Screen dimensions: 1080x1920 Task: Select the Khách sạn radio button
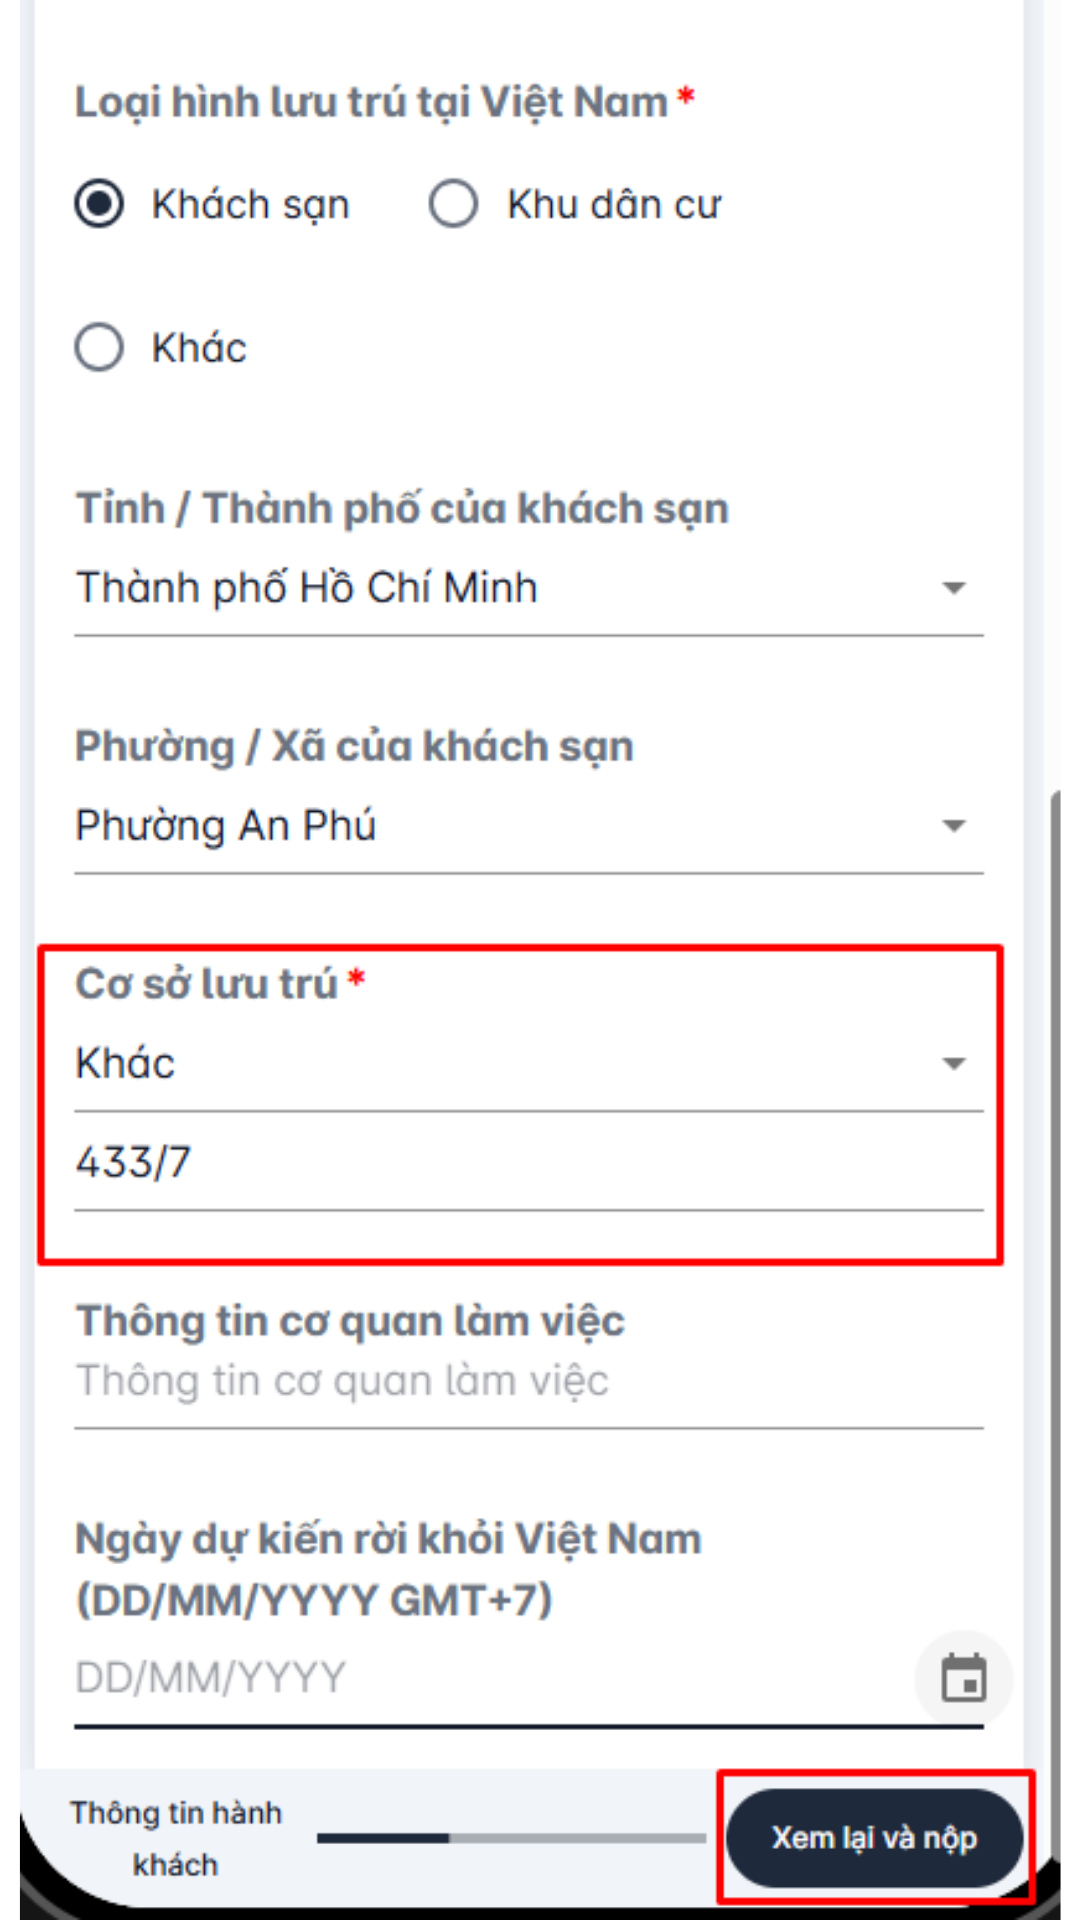point(97,204)
